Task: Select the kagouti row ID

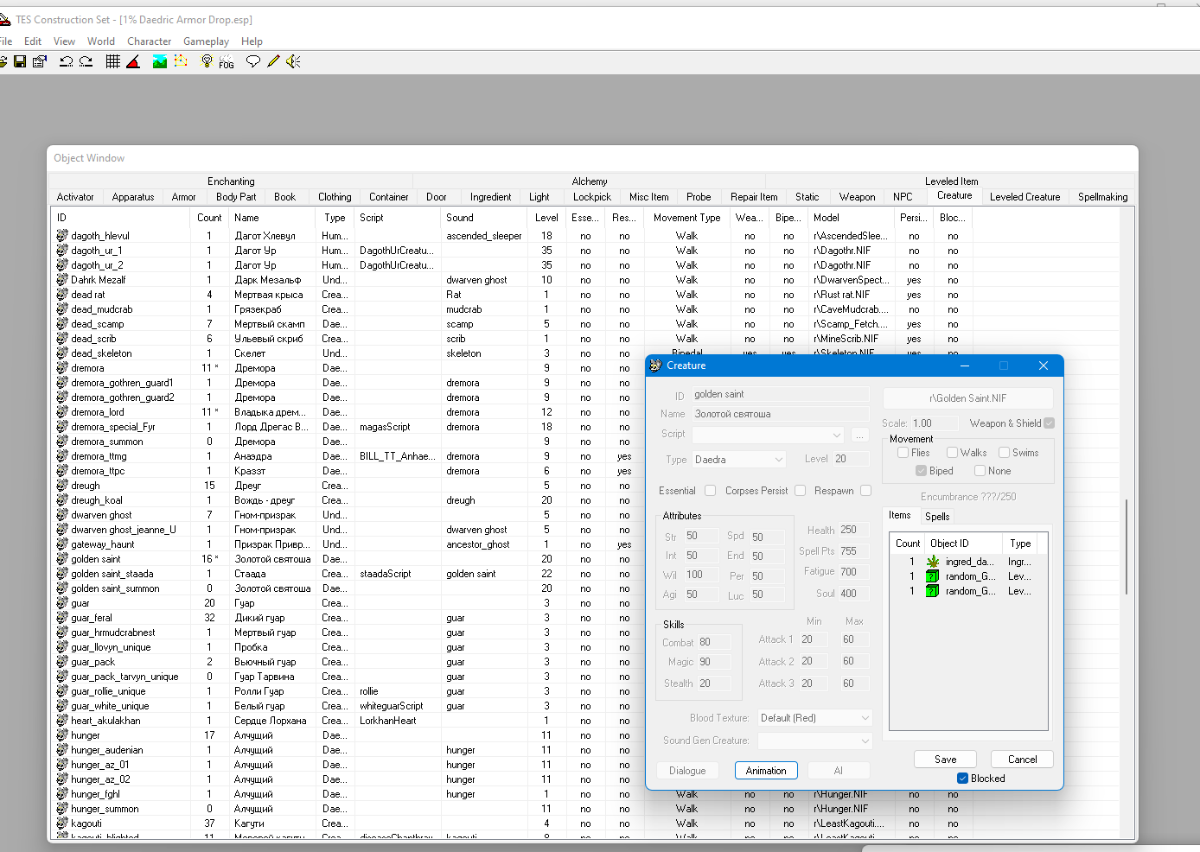Action: 87,824
